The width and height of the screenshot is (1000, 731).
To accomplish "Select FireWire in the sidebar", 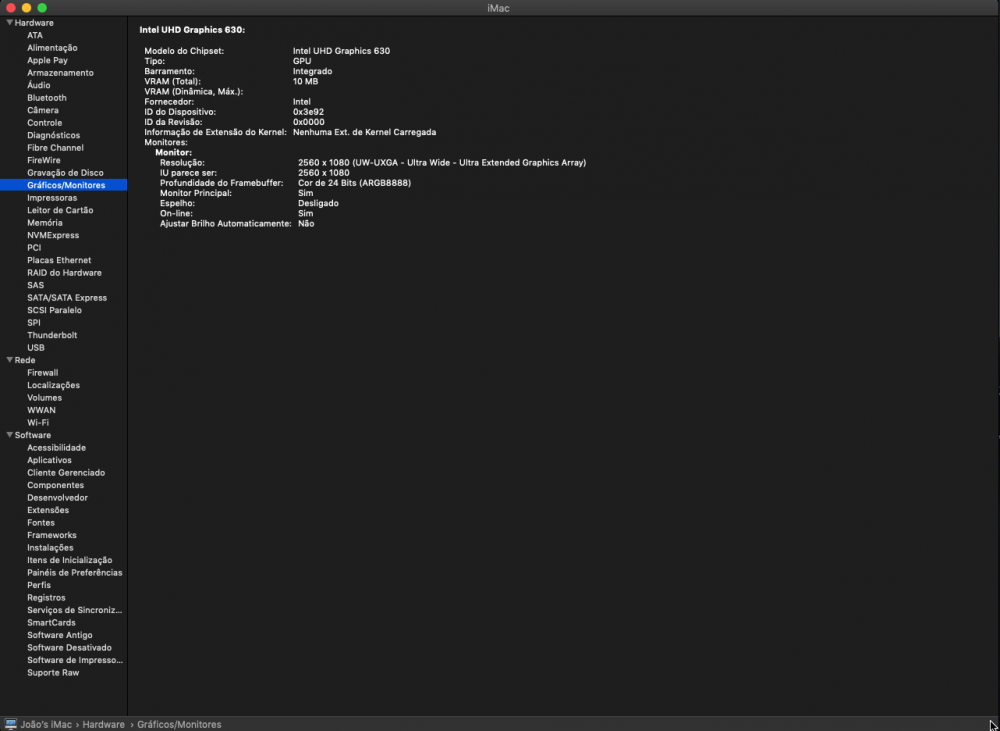I will (x=43, y=160).
